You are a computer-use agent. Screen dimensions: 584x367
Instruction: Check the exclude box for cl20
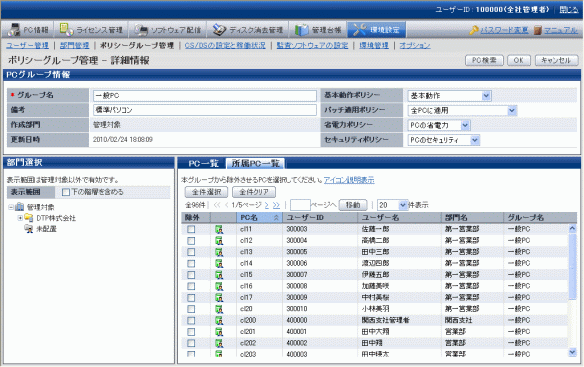click(191, 309)
